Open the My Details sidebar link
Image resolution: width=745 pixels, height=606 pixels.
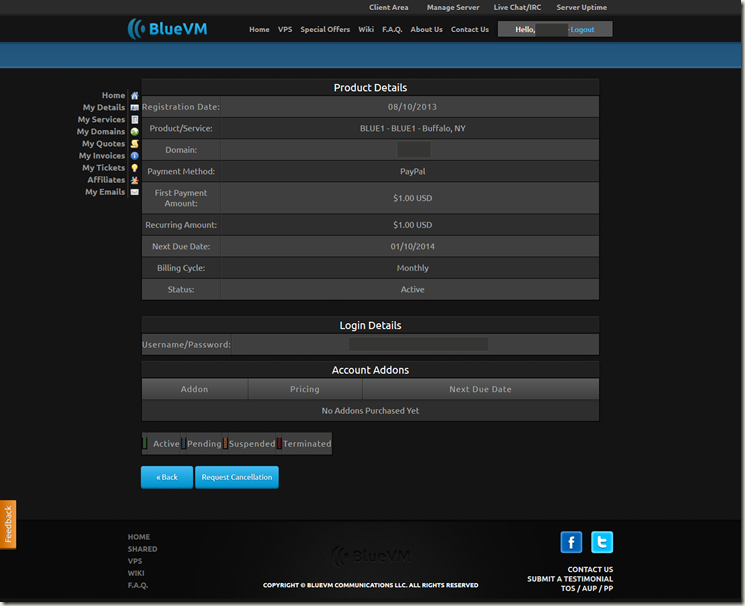(104, 107)
